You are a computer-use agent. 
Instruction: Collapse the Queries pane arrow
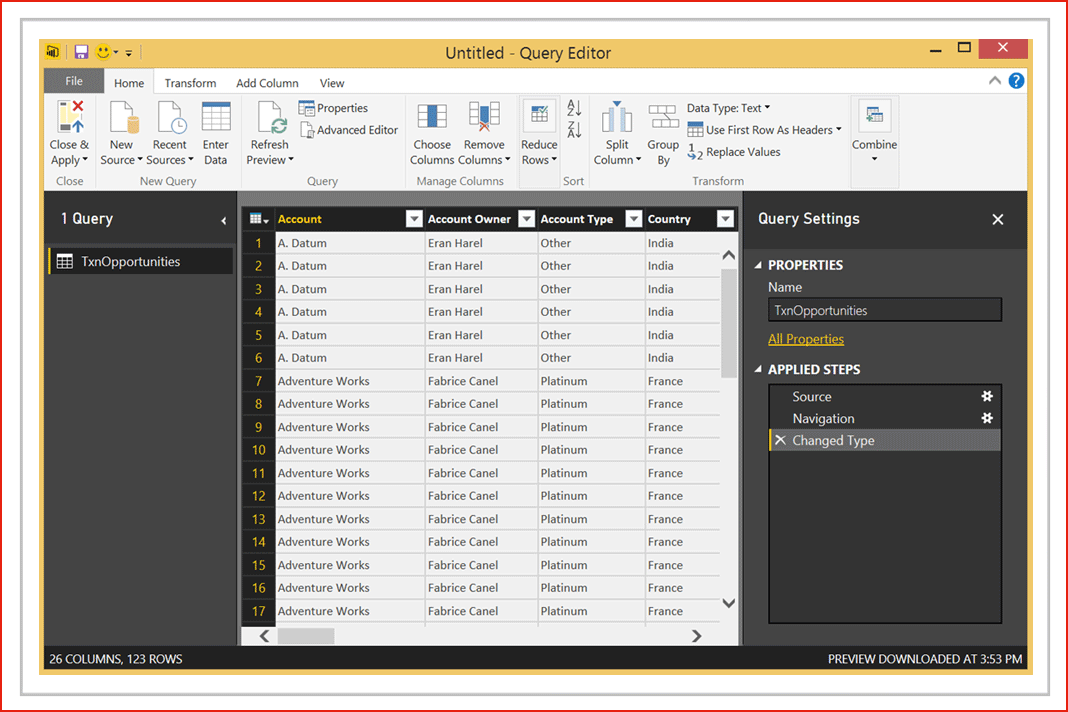pos(223,220)
